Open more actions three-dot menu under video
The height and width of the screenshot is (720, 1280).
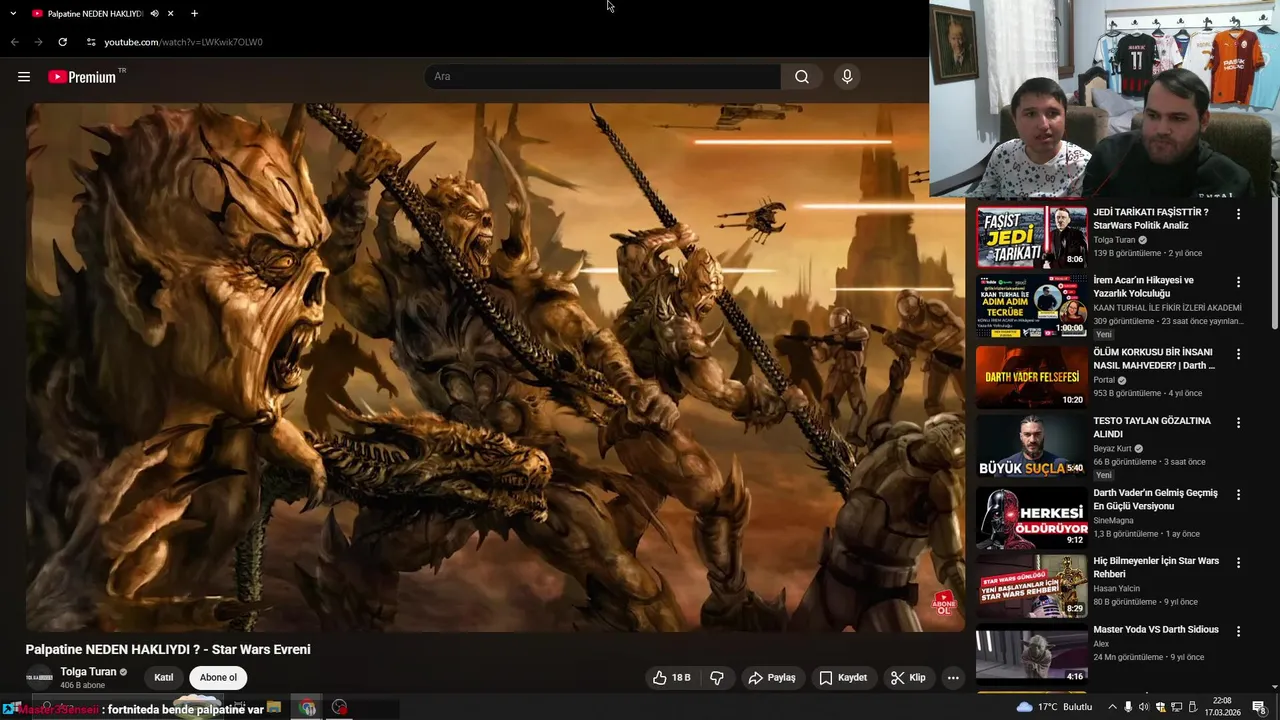[953, 678]
